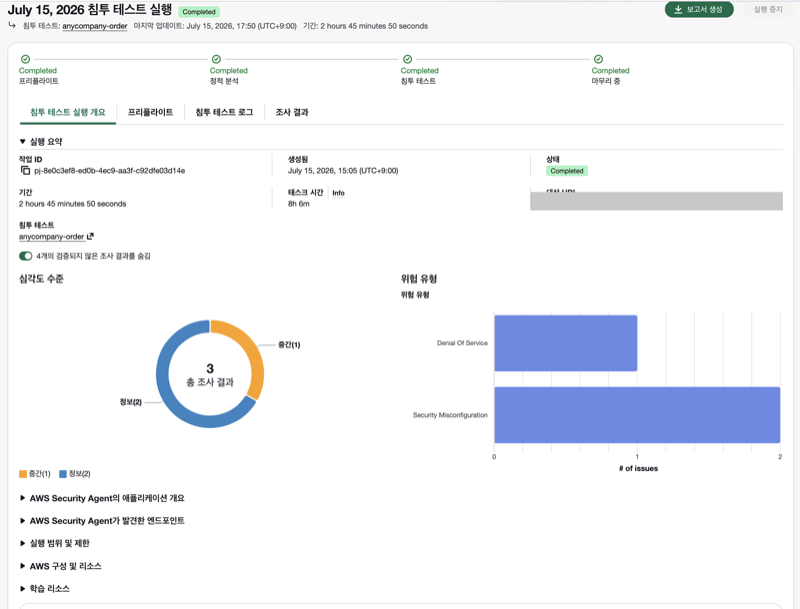The height and width of the screenshot is (609, 800).
Task: Open 침투 테스트 로그 tab
Action: (x=224, y=112)
